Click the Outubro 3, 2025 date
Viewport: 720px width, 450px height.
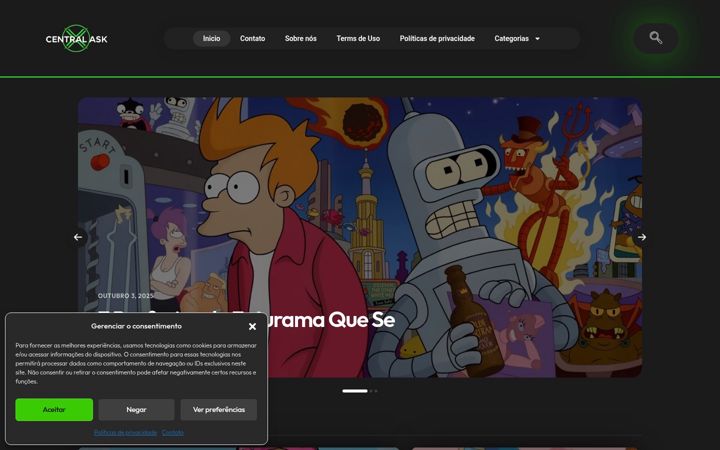tap(125, 296)
